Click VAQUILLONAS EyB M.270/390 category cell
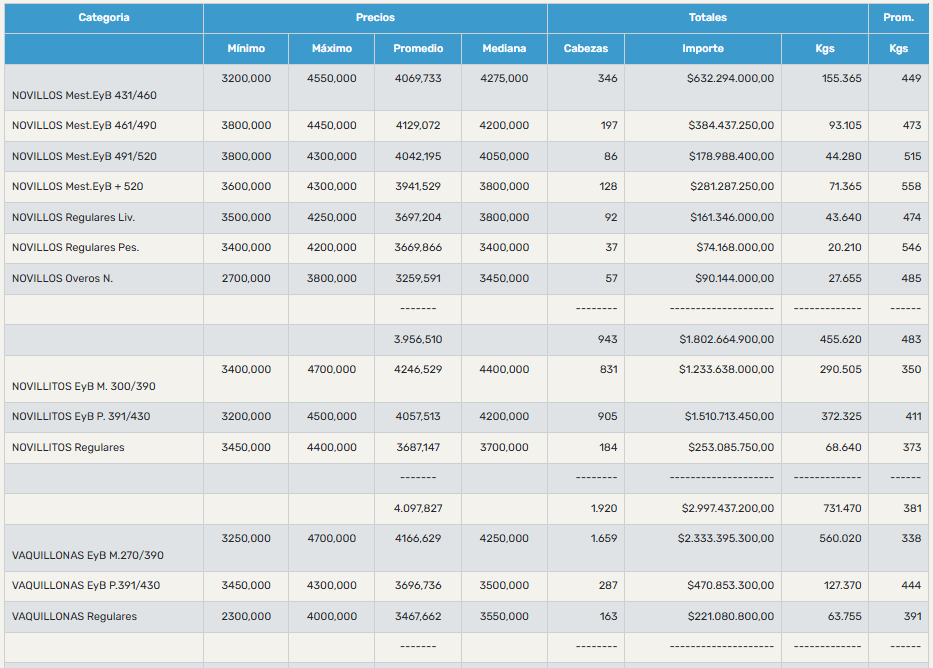Image resolution: width=933 pixels, height=668 pixels. pos(88,555)
